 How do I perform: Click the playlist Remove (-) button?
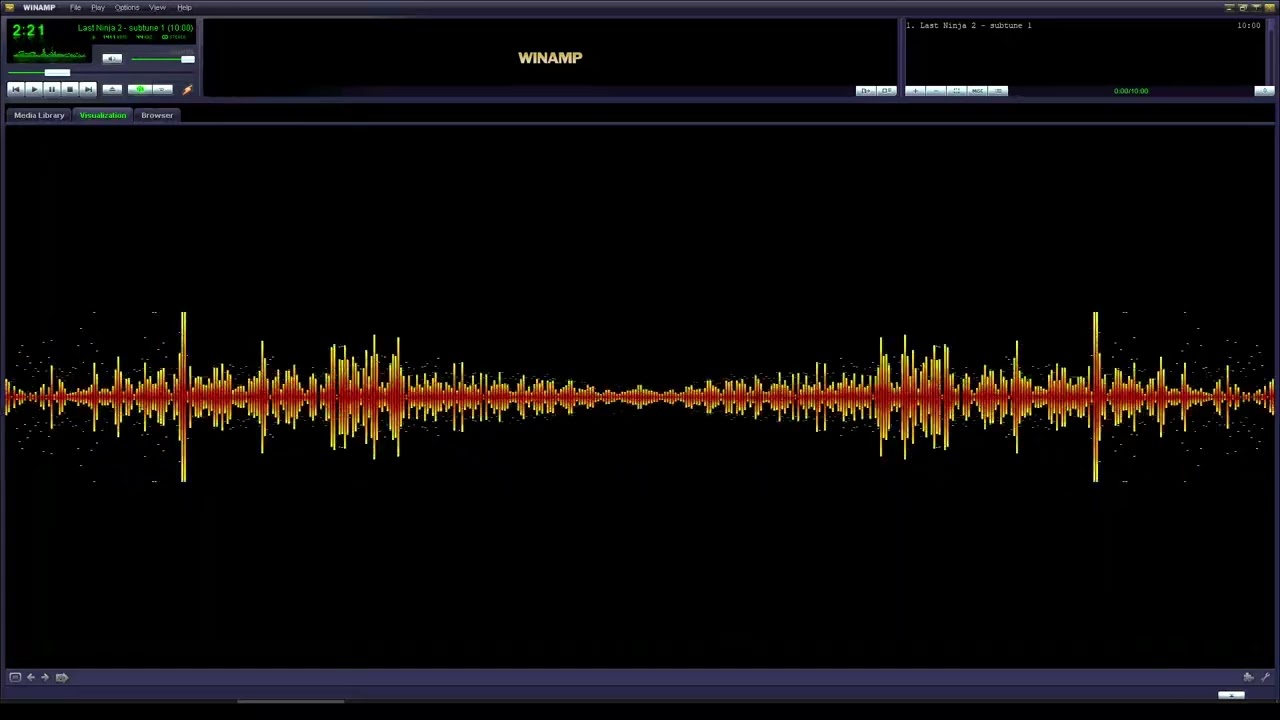935,91
